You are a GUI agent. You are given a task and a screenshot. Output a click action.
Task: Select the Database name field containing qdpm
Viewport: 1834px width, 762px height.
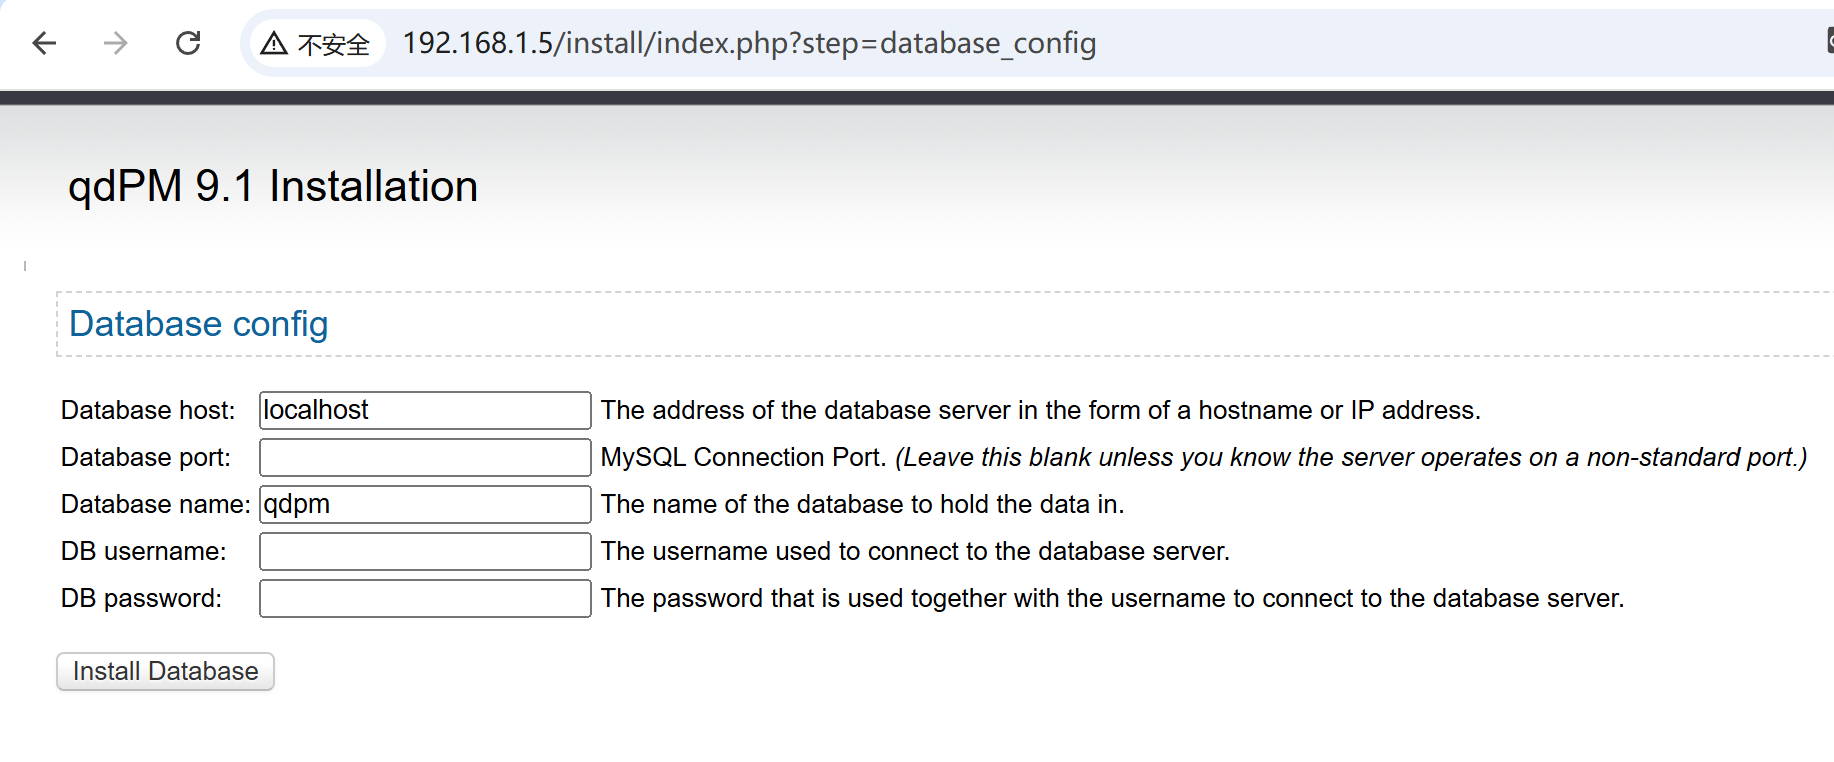(425, 504)
